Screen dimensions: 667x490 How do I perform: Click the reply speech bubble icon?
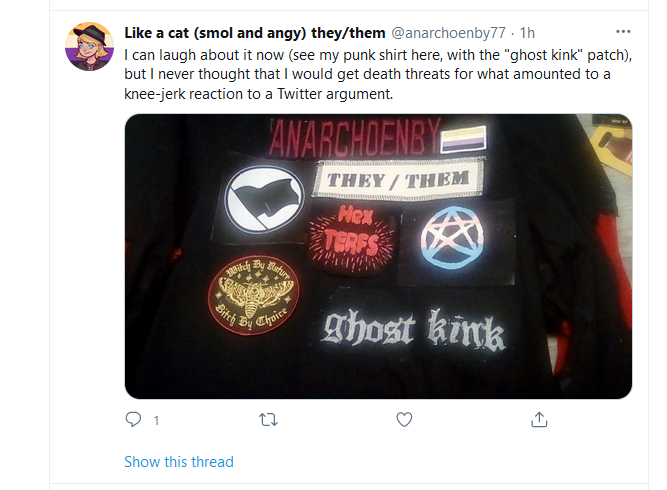[x=133, y=419]
